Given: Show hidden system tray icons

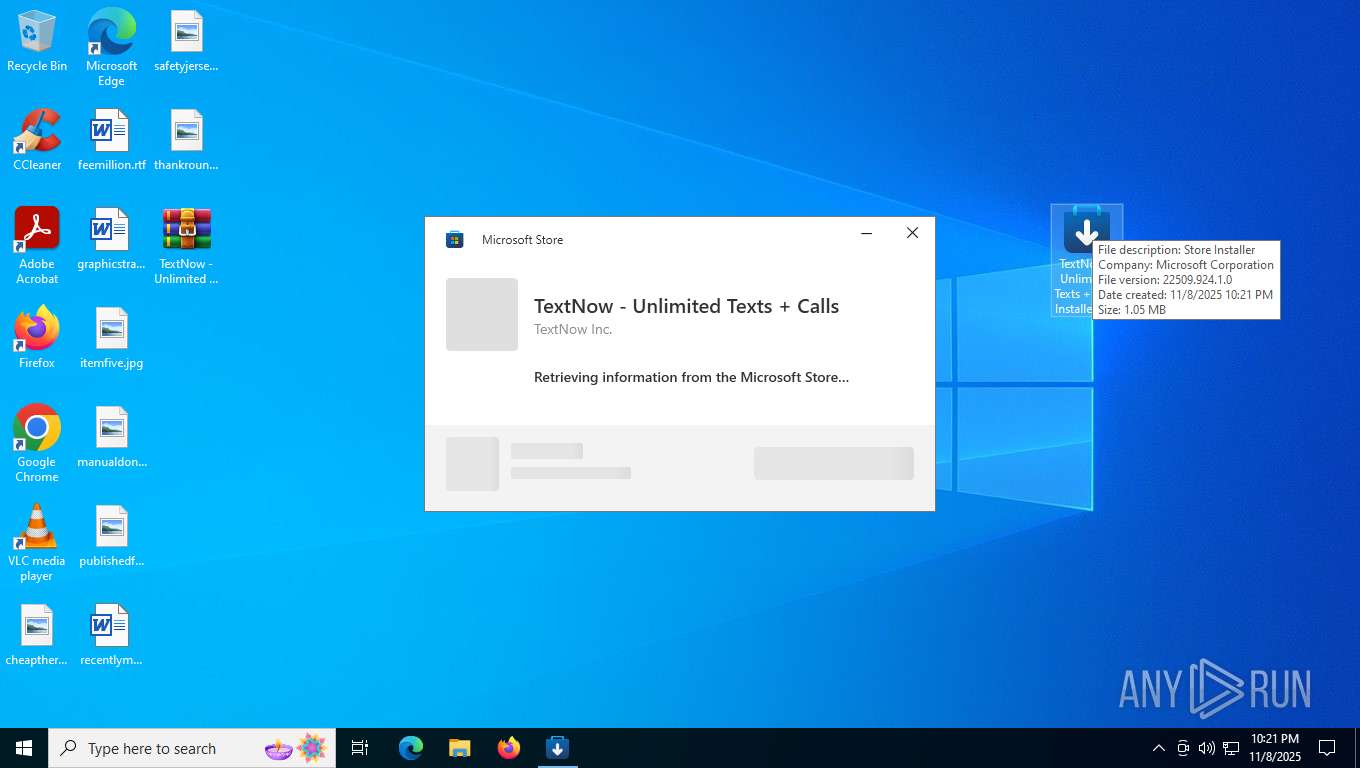Looking at the screenshot, I should [x=1159, y=748].
